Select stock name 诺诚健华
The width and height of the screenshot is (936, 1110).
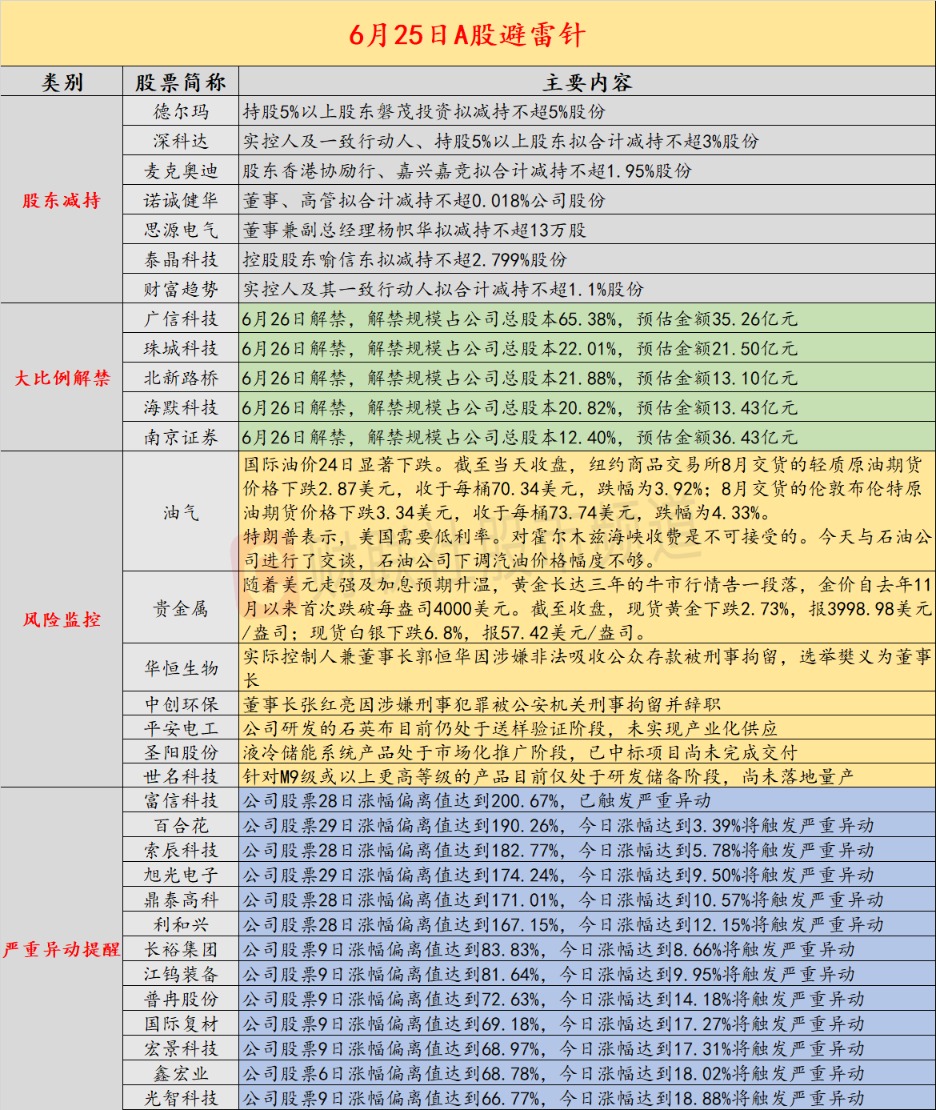coord(181,200)
